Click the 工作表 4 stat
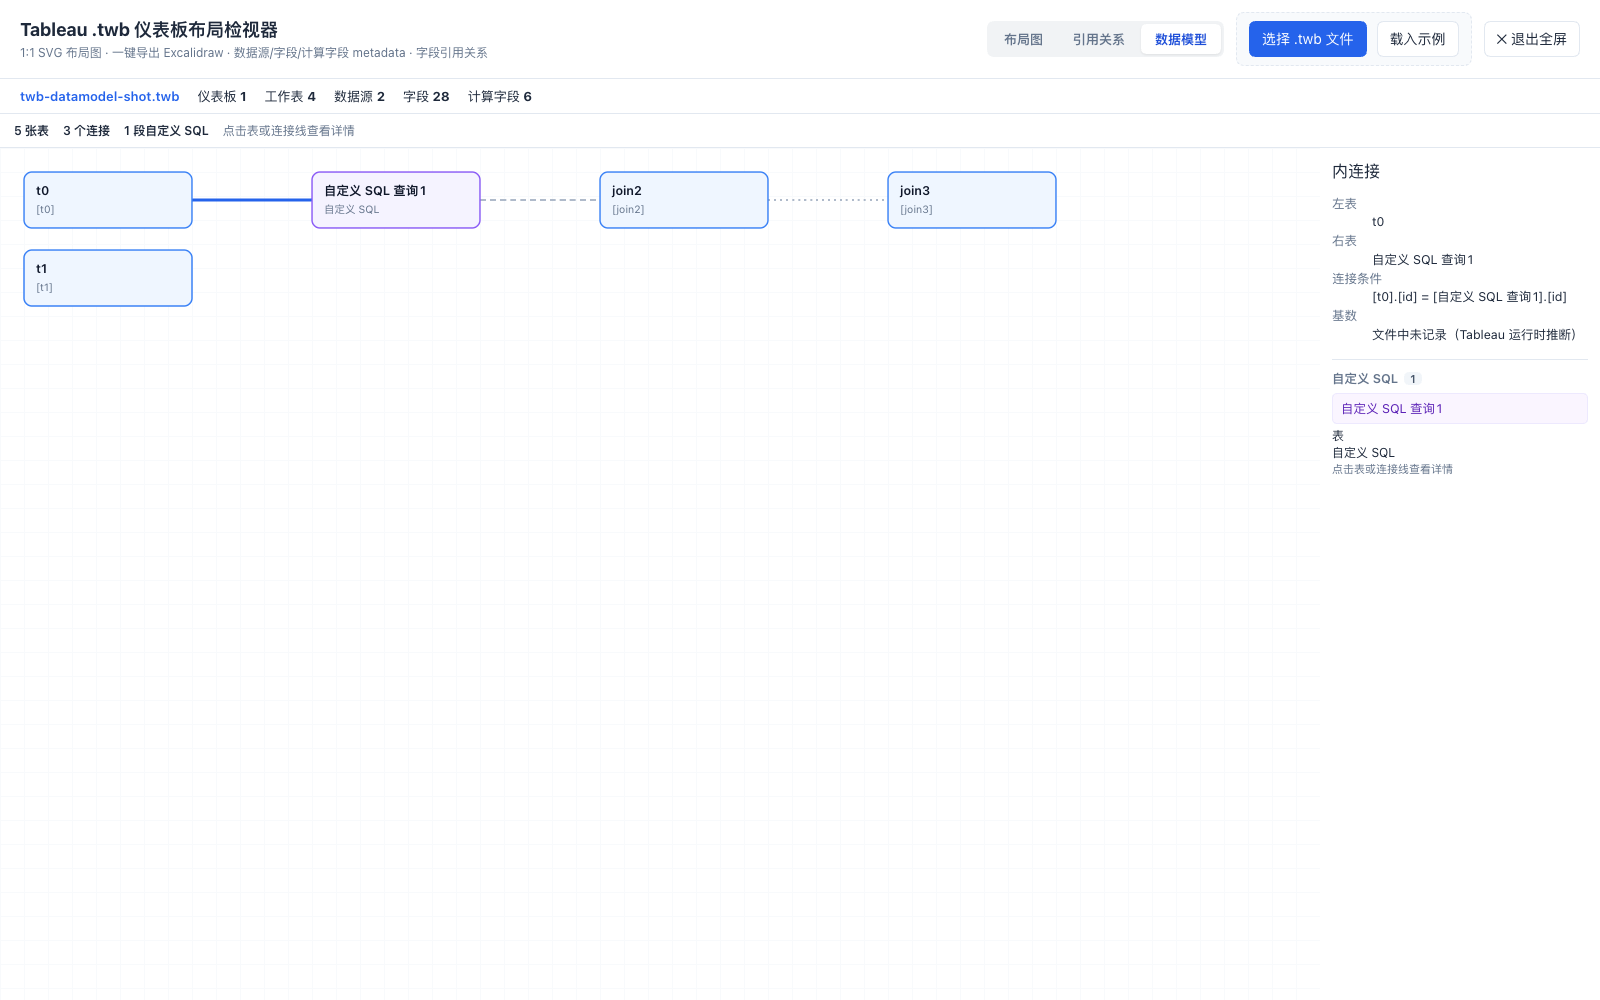Screen dimensions: 1600x1000 tap(290, 97)
